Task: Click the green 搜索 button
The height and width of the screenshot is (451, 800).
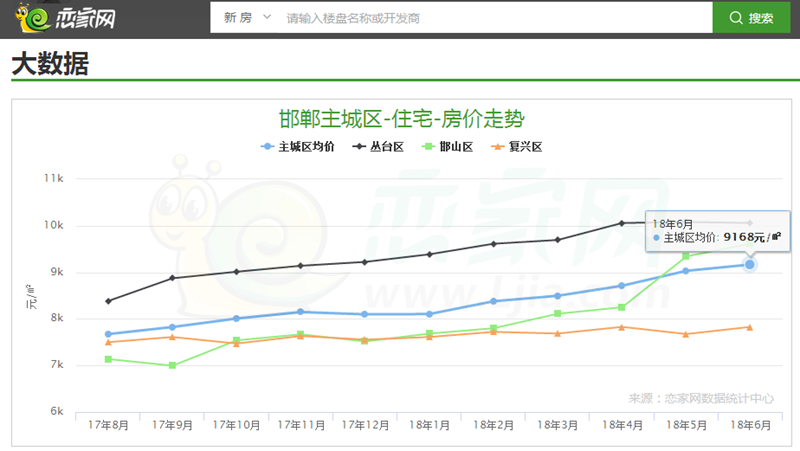Action: [x=751, y=18]
